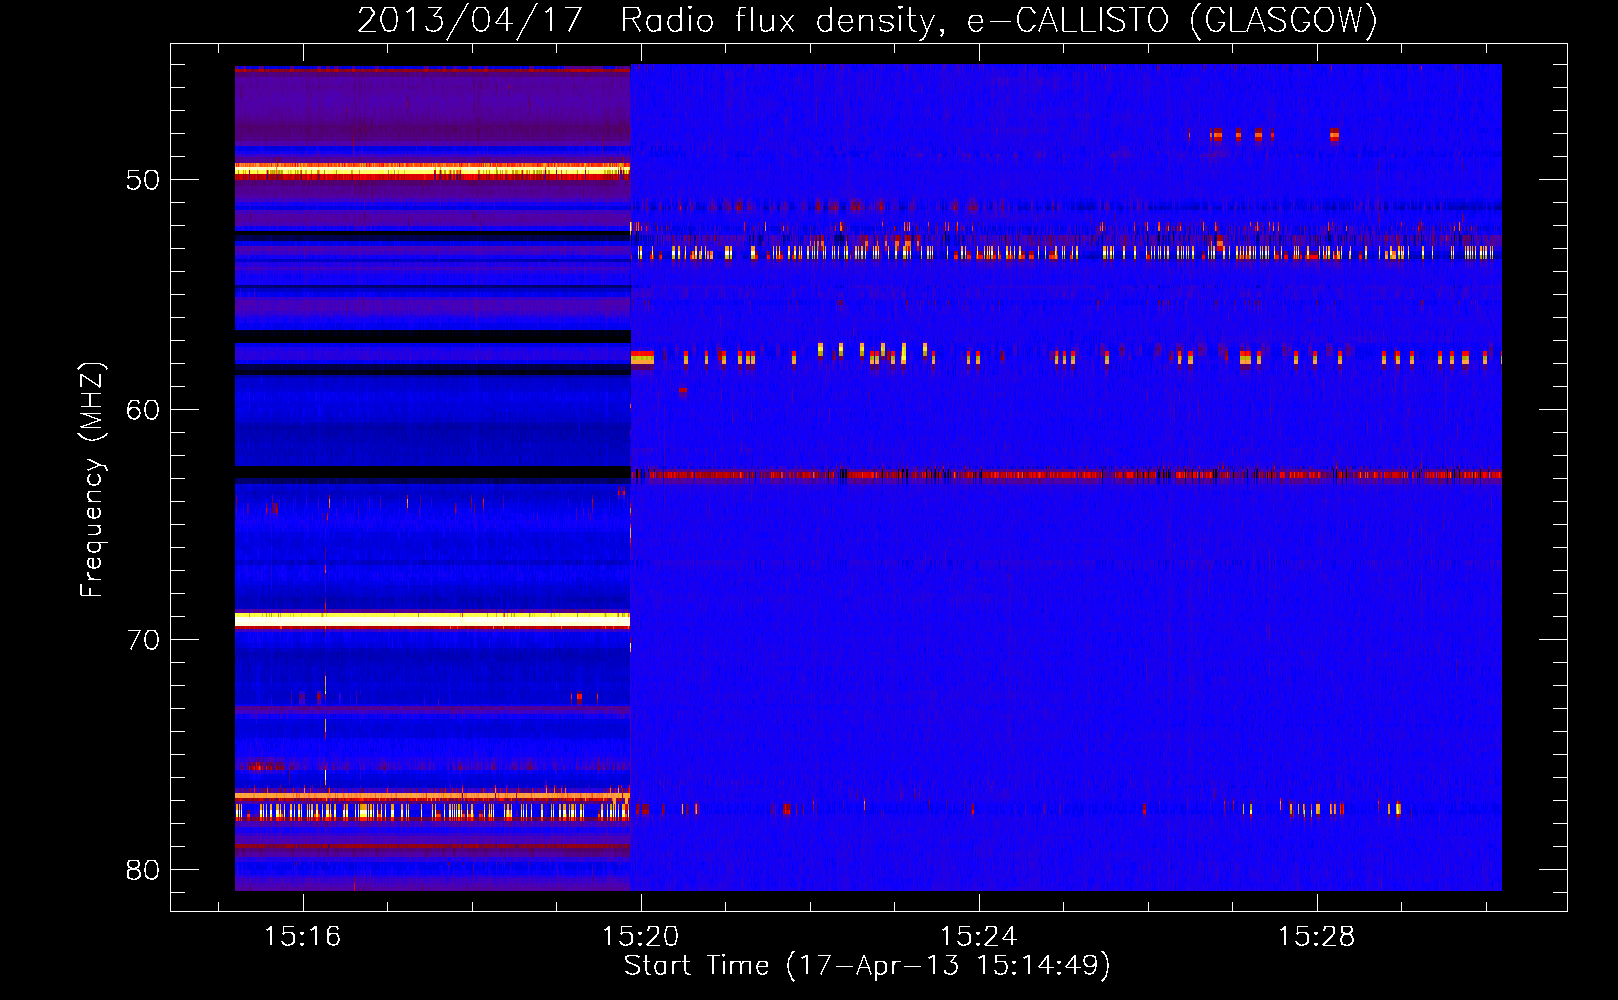Click the bright emission band near 50 MHz
The height and width of the screenshot is (1000, 1618).
pos(432,171)
